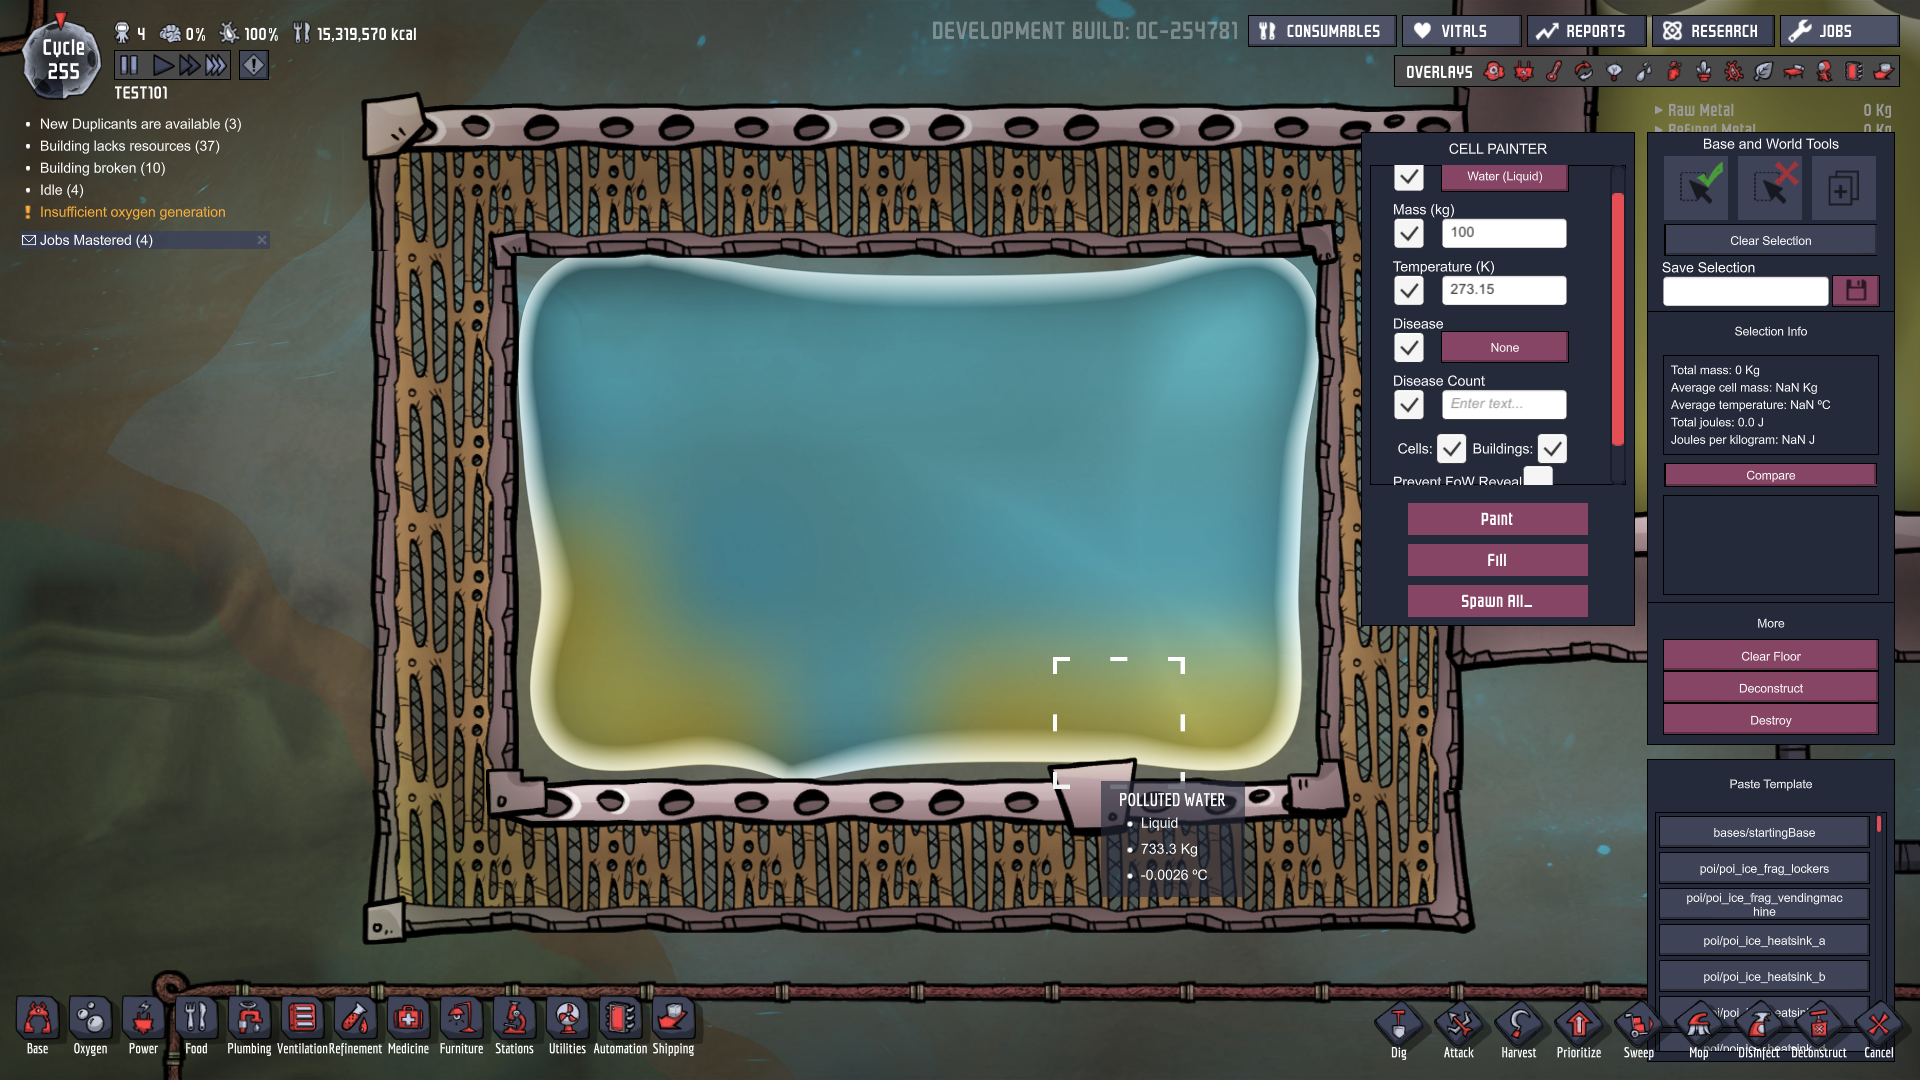Open the Vitals menu

[x=1461, y=31]
